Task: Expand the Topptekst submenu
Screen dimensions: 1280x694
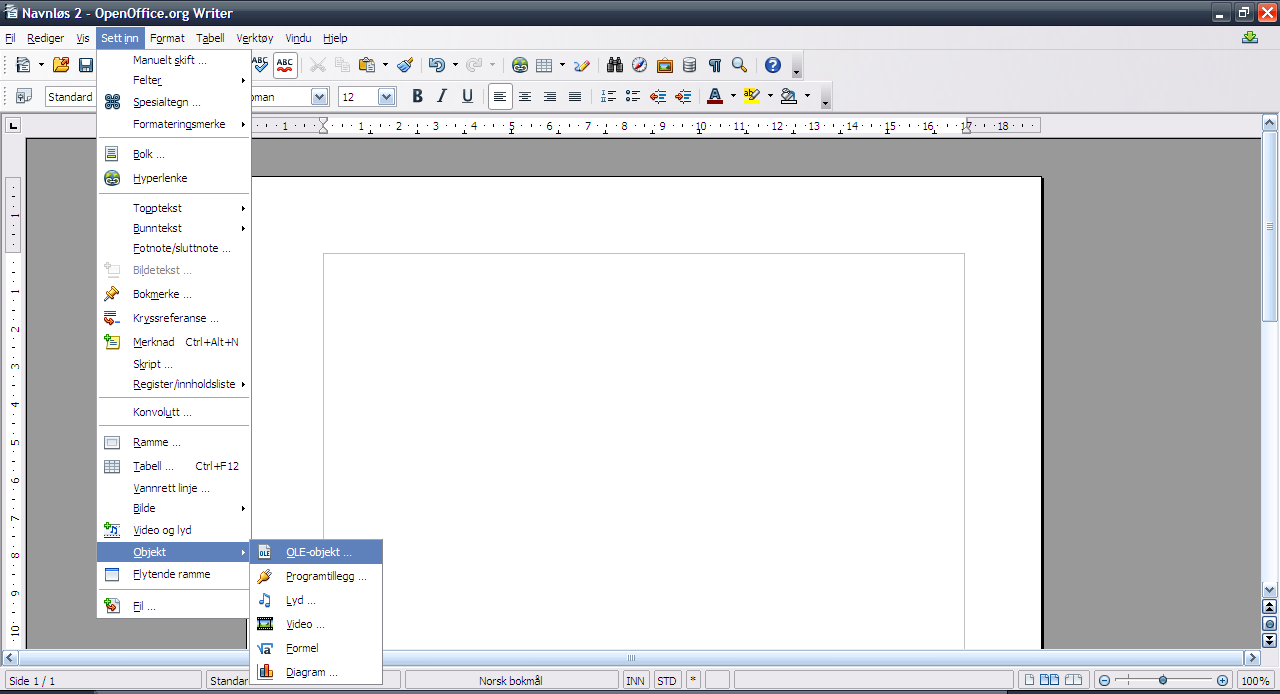Action: [174, 208]
